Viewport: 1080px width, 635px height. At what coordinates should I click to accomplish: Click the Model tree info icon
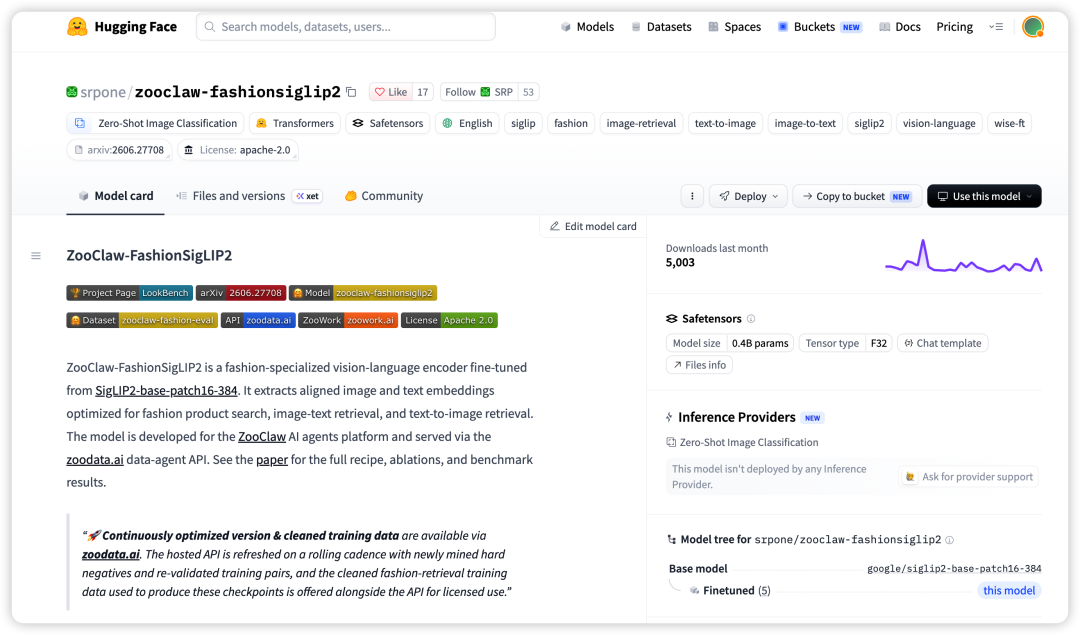click(950, 540)
